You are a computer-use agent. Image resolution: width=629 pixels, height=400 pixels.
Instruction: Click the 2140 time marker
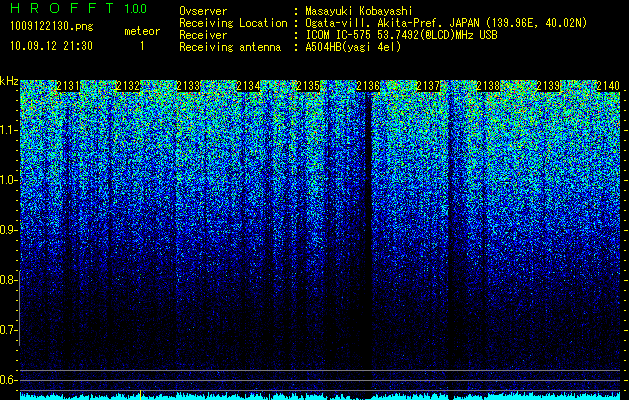[608, 86]
